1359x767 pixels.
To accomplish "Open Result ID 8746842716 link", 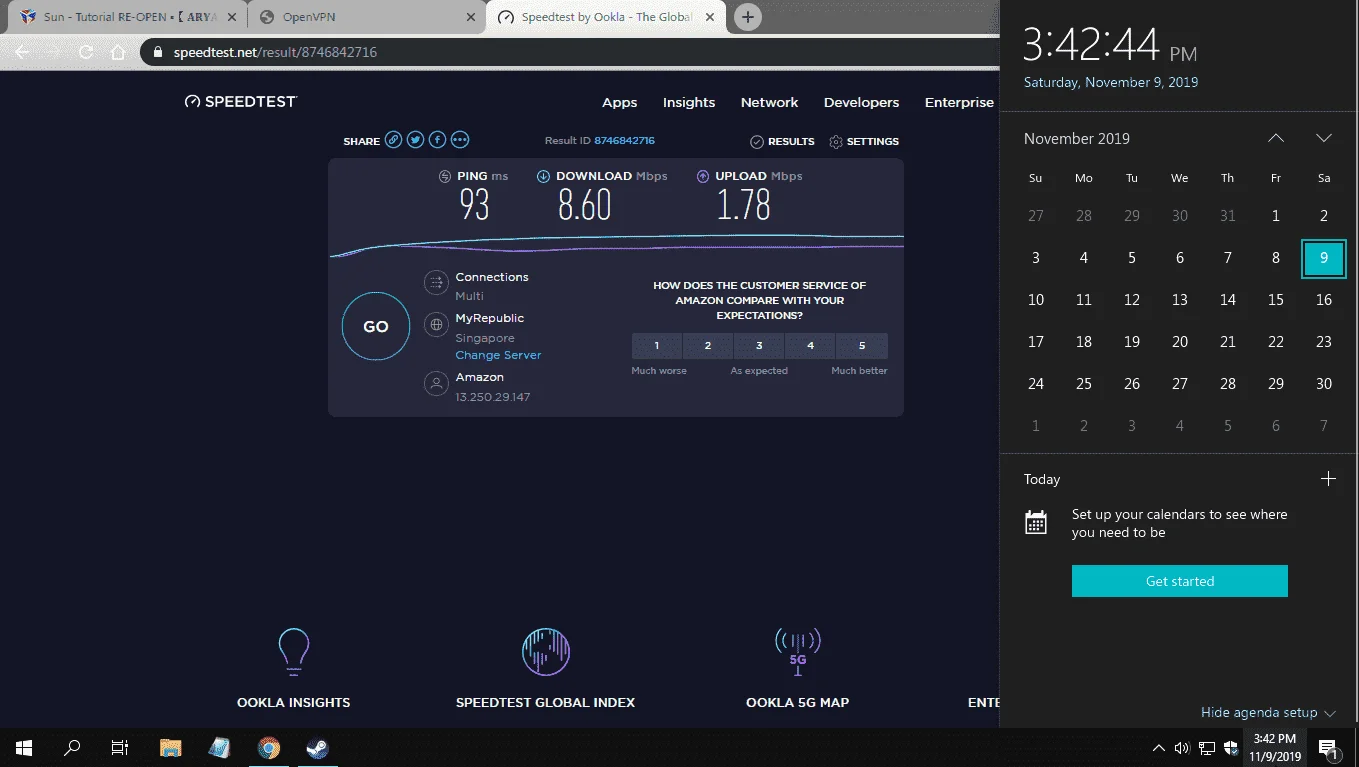I will click(x=624, y=141).
